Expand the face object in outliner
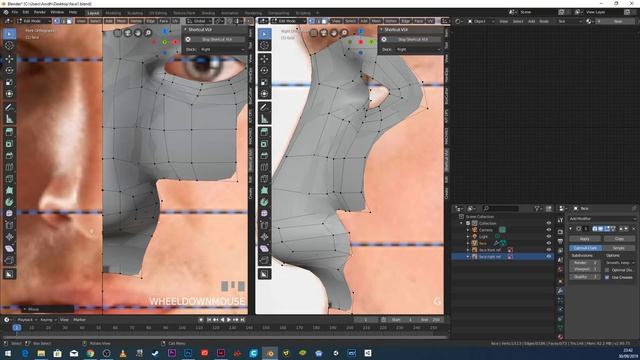The width and height of the screenshot is (640, 360). click(x=468, y=243)
